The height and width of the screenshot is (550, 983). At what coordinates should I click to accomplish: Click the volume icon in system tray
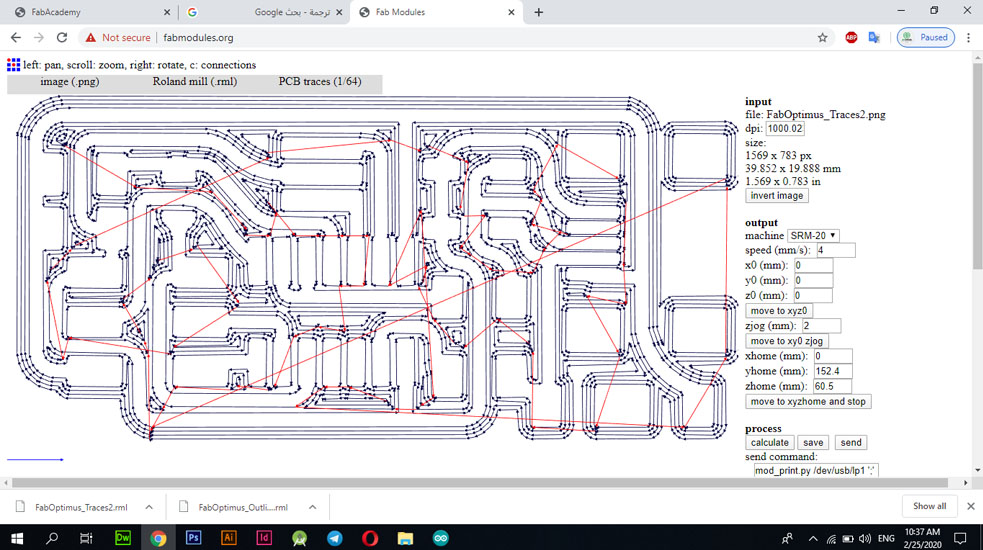click(x=865, y=539)
